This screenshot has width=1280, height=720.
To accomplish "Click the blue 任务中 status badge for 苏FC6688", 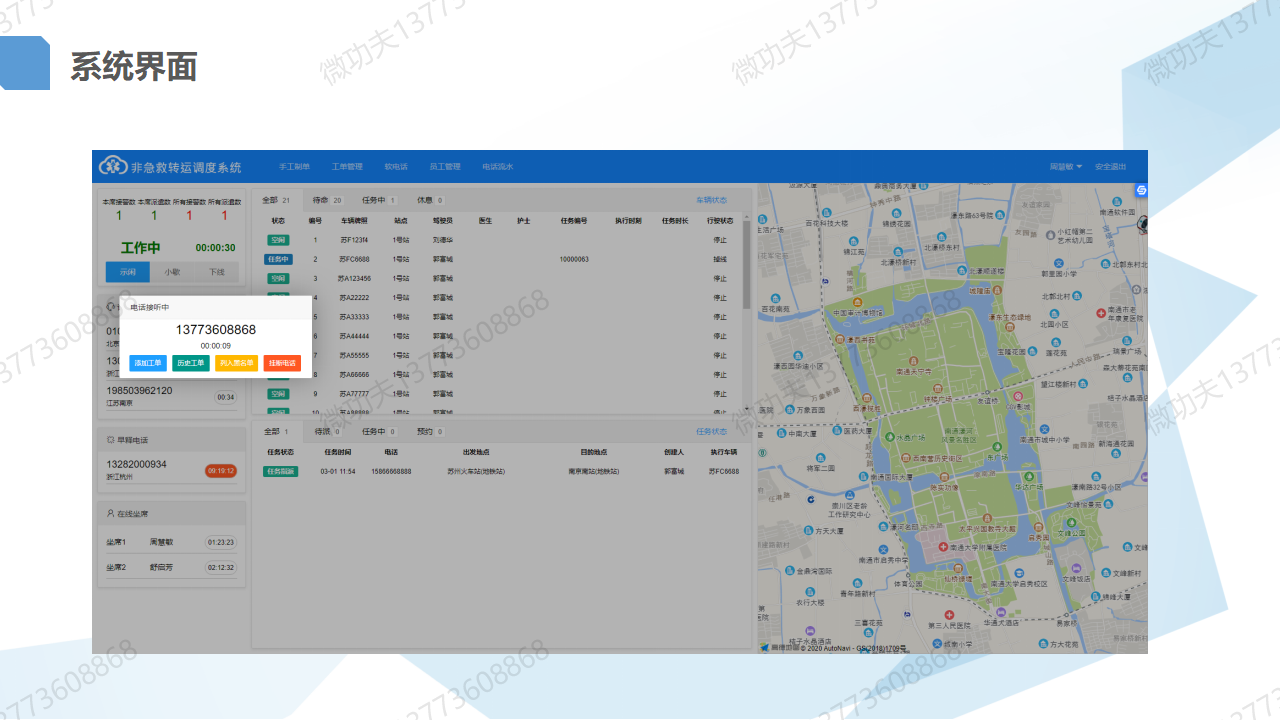I will 278,259.
